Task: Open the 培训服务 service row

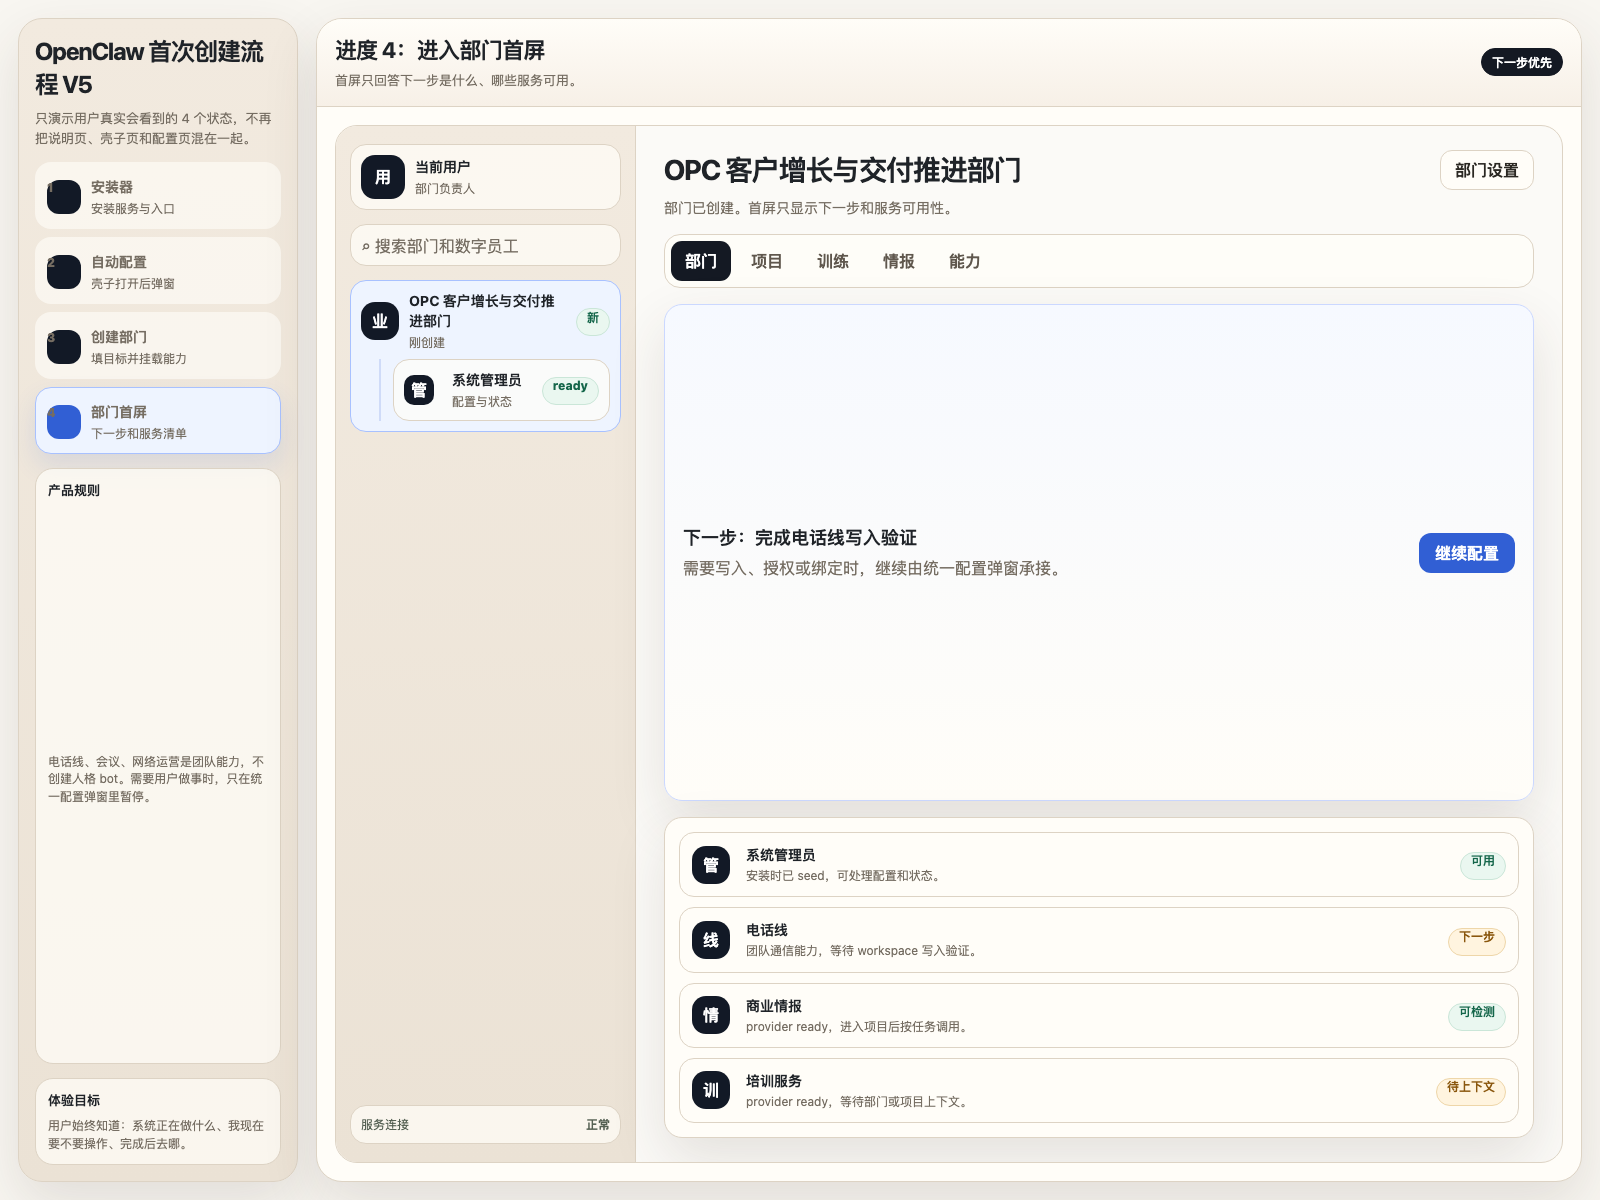Action: [1099, 1090]
